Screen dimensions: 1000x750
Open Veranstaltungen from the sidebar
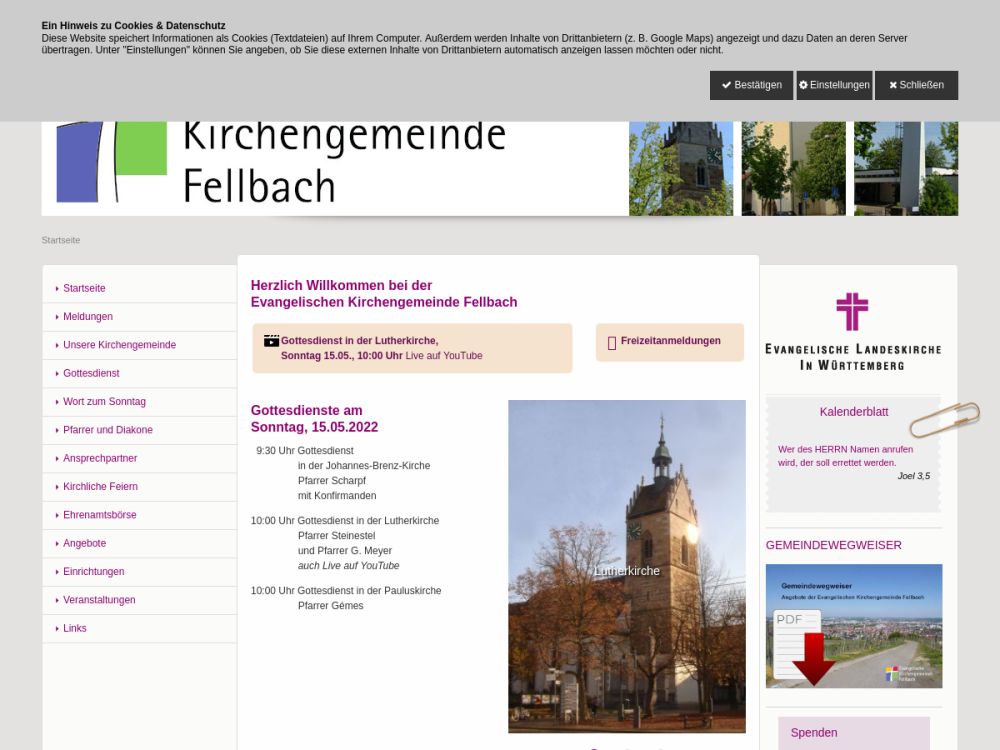pos(99,600)
